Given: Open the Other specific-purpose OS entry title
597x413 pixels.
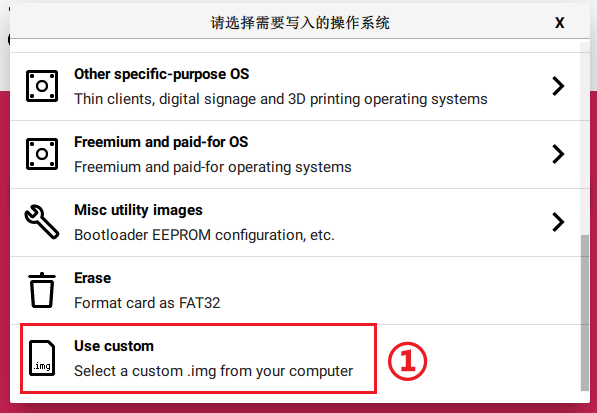Looking at the screenshot, I should point(161,74).
